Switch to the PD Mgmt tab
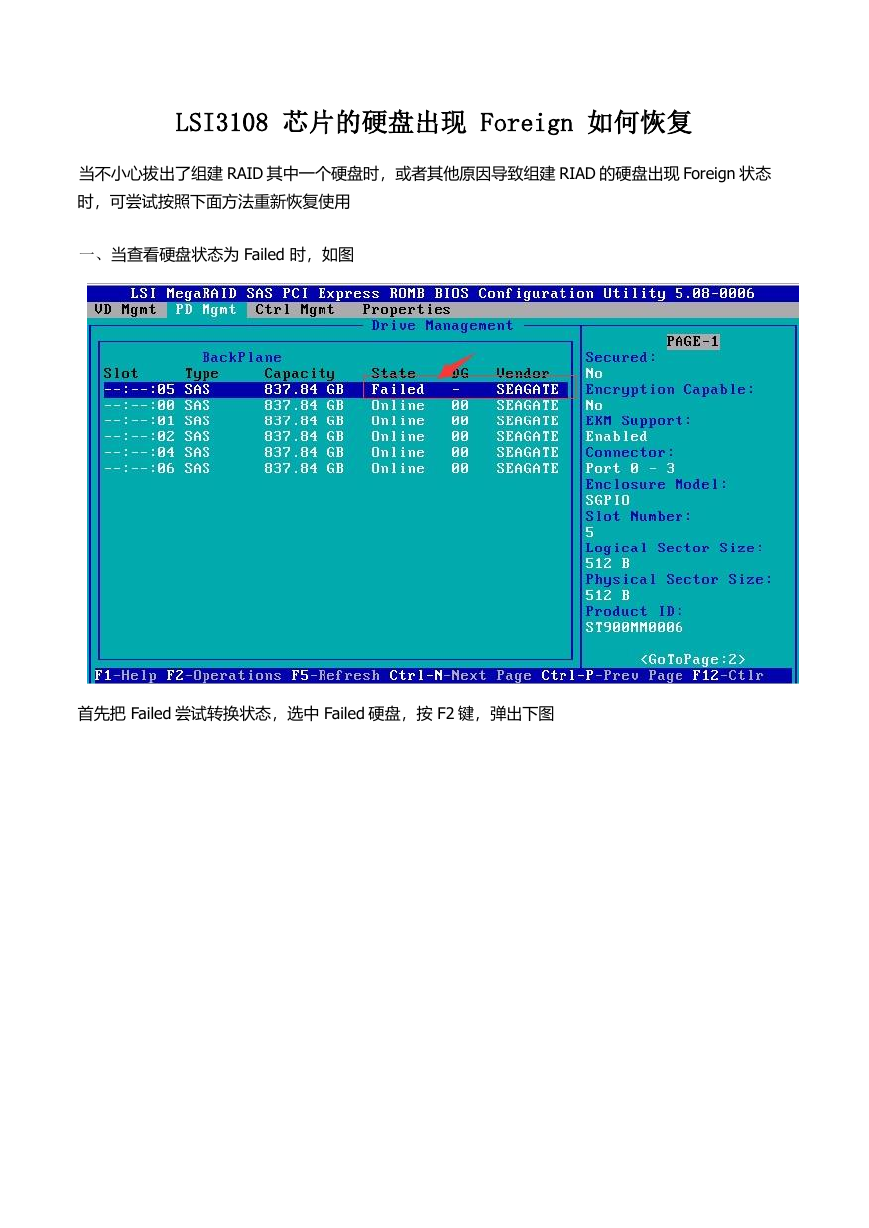Image resolution: width=869 pixels, height=1228 pixels. coord(206,310)
